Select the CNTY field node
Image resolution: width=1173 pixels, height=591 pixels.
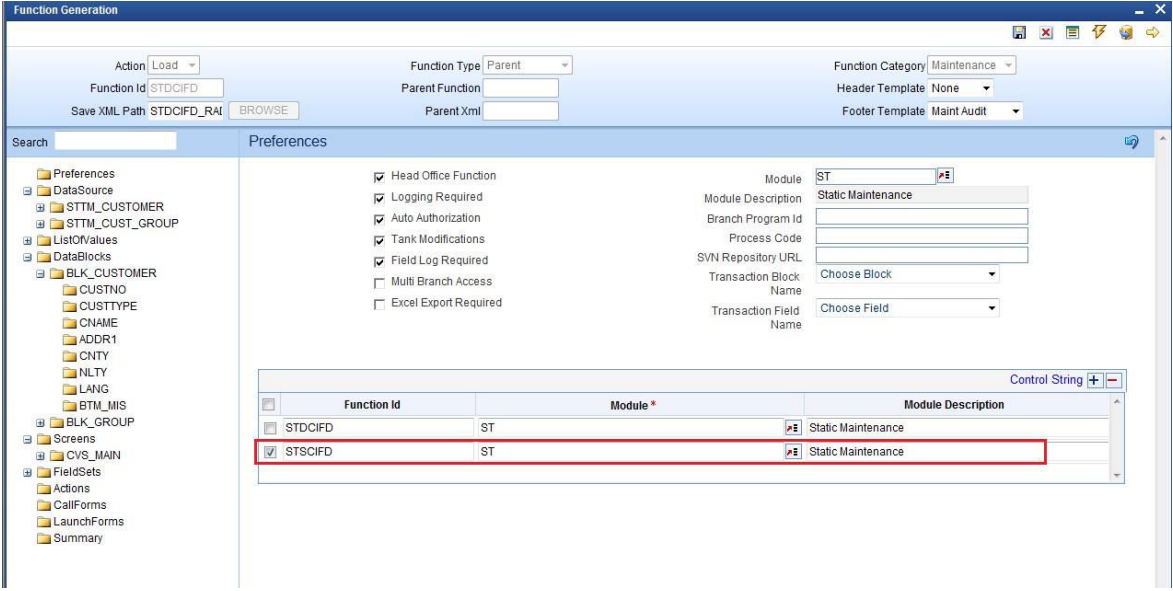86,355
